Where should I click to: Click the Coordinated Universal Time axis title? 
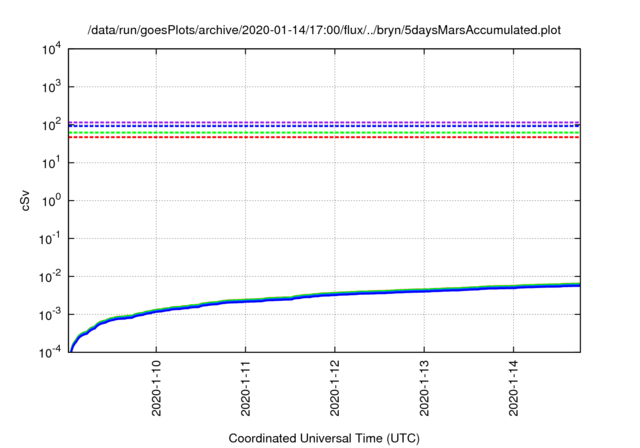(324, 439)
